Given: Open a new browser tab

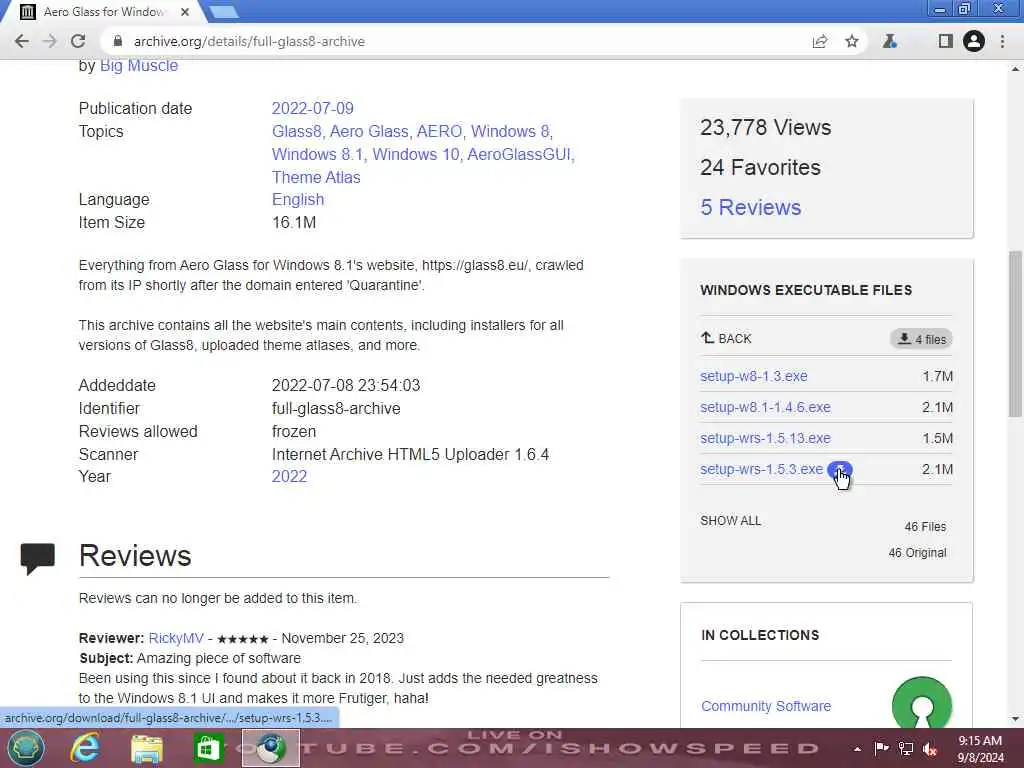Looking at the screenshot, I should [225, 12].
